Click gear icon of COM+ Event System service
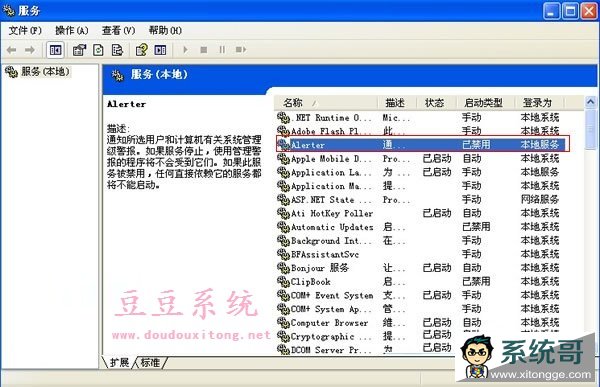 pyautogui.click(x=283, y=296)
